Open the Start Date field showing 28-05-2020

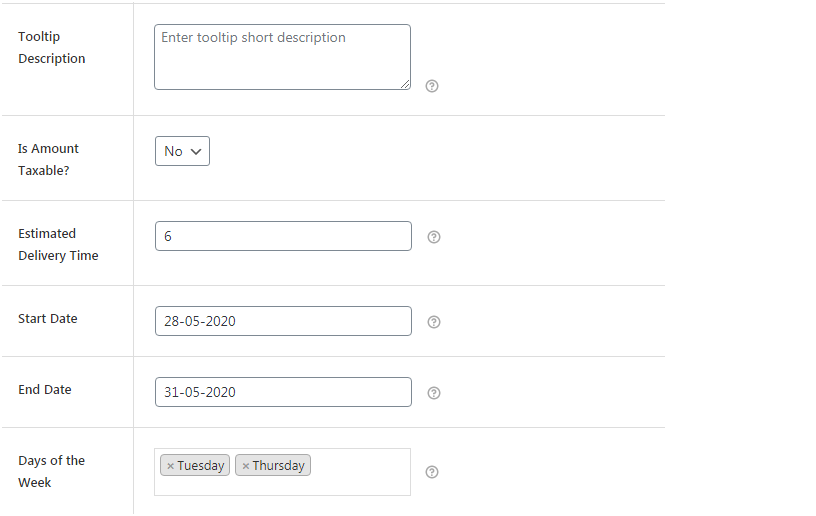283,321
